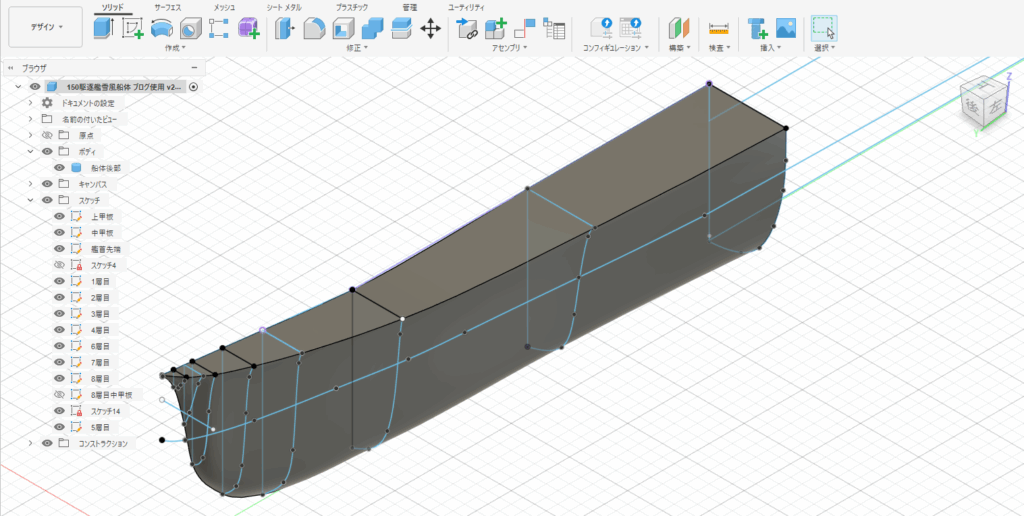Collapse the ブラウザ panel with minus button
The width and height of the screenshot is (1024, 516).
coord(195,68)
